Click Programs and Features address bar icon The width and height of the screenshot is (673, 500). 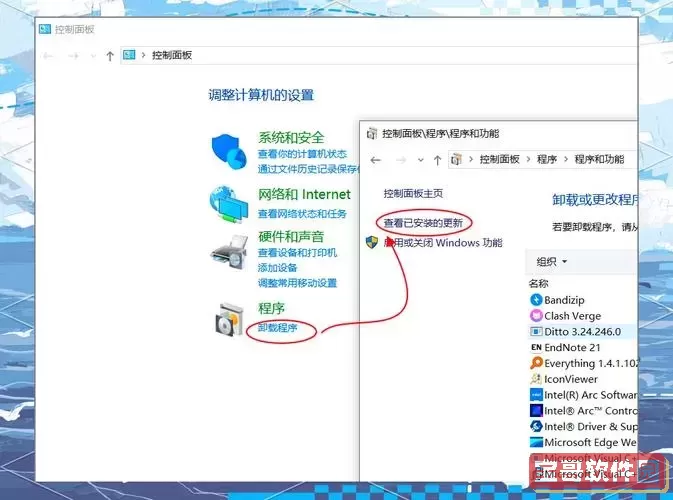tap(456, 160)
